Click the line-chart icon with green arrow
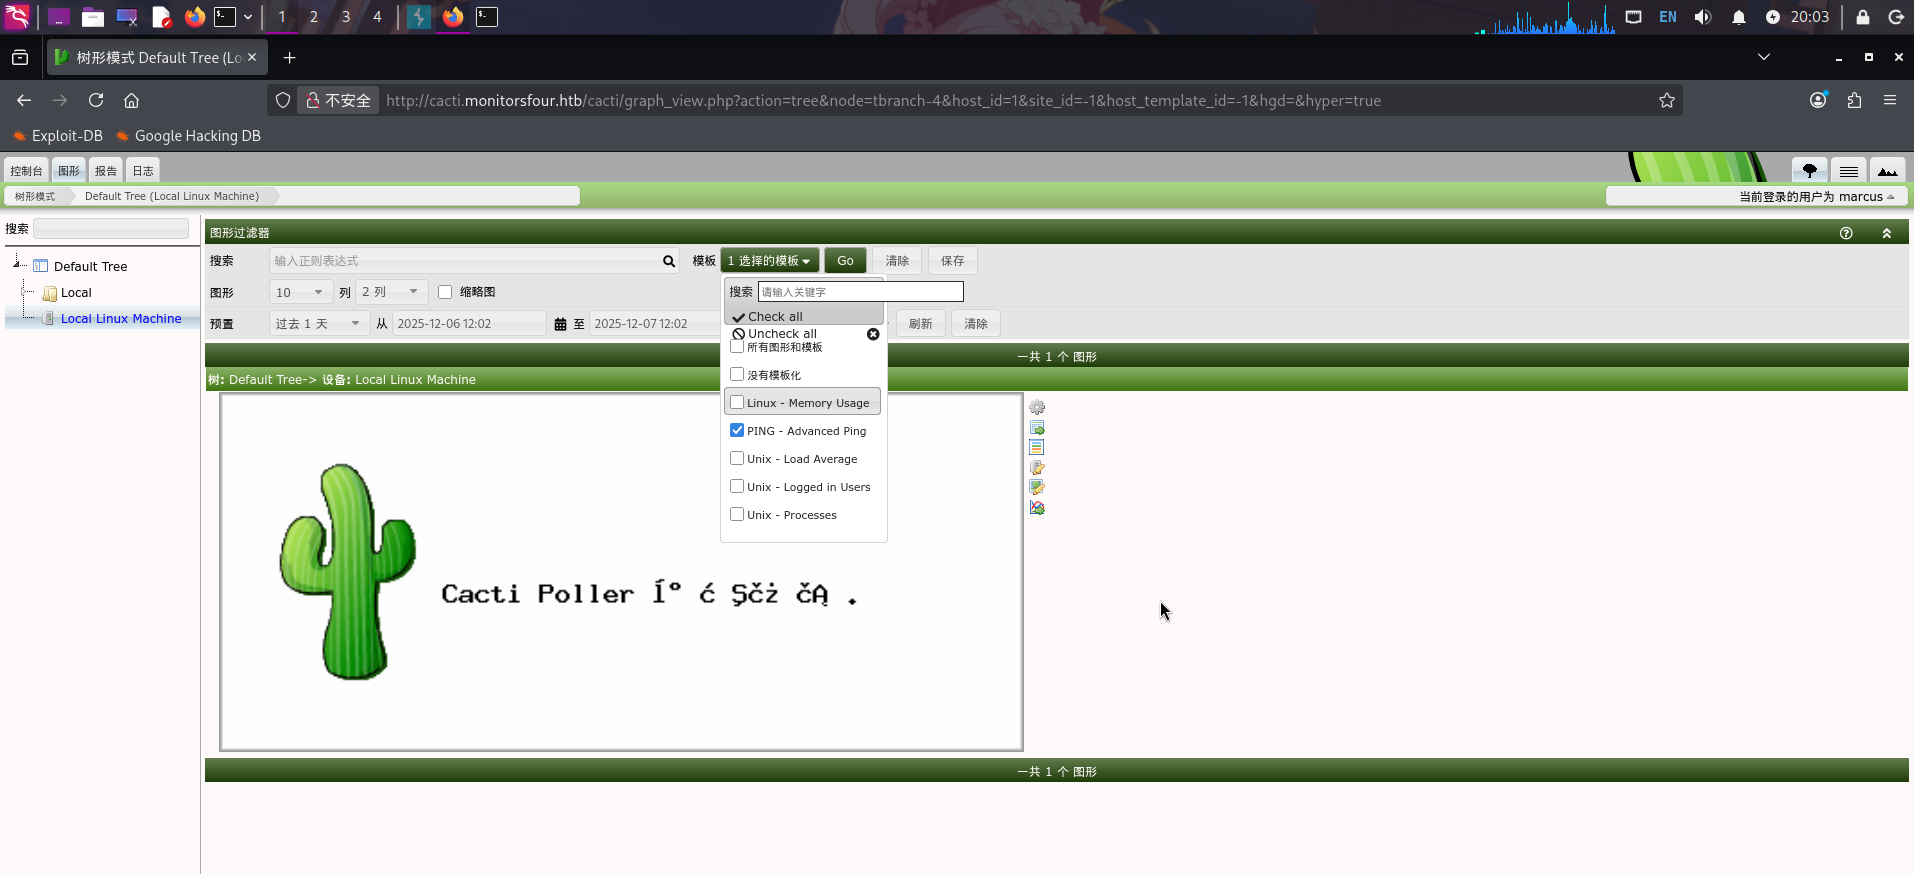The image size is (1914, 874). pyautogui.click(x=1037, y=508)
